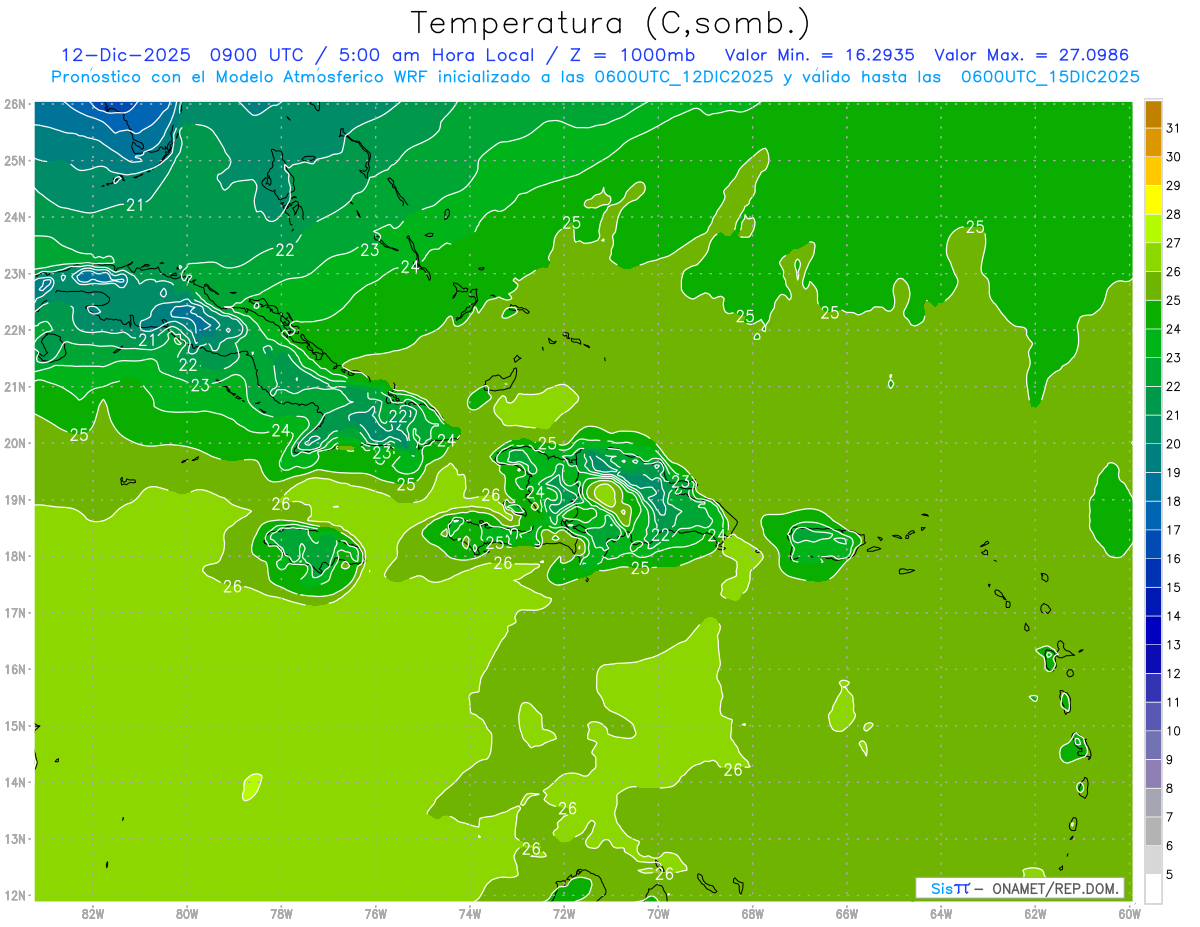Click the '60W' longitude axis label
The image size is (1200, 927).
tap(1129, 913)
